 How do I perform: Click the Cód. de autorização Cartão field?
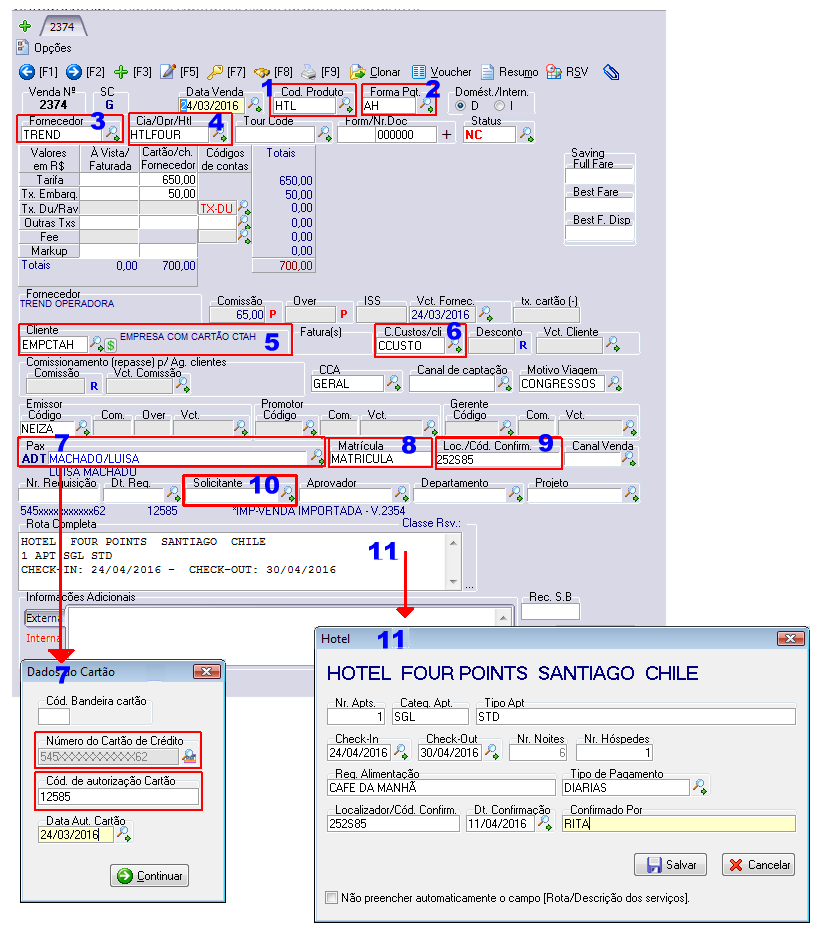(119, 796)
